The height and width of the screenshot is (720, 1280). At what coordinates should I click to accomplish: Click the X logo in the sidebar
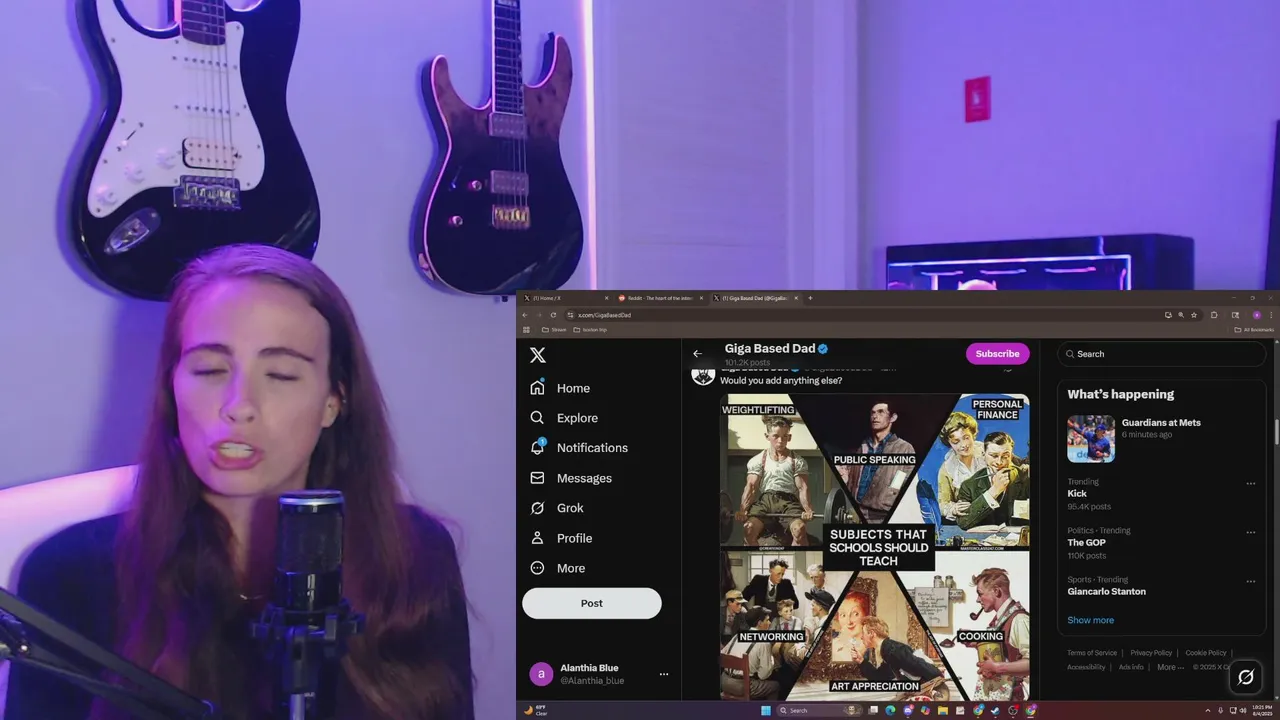[x=537, y=355]
